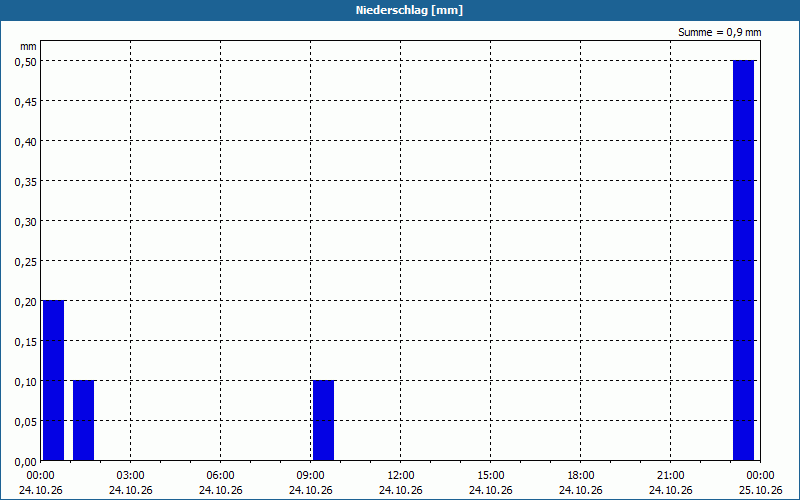800x500 pixels.
Task: Select the 0,10 mm bar after 09:00
Action: pos(323,420)
